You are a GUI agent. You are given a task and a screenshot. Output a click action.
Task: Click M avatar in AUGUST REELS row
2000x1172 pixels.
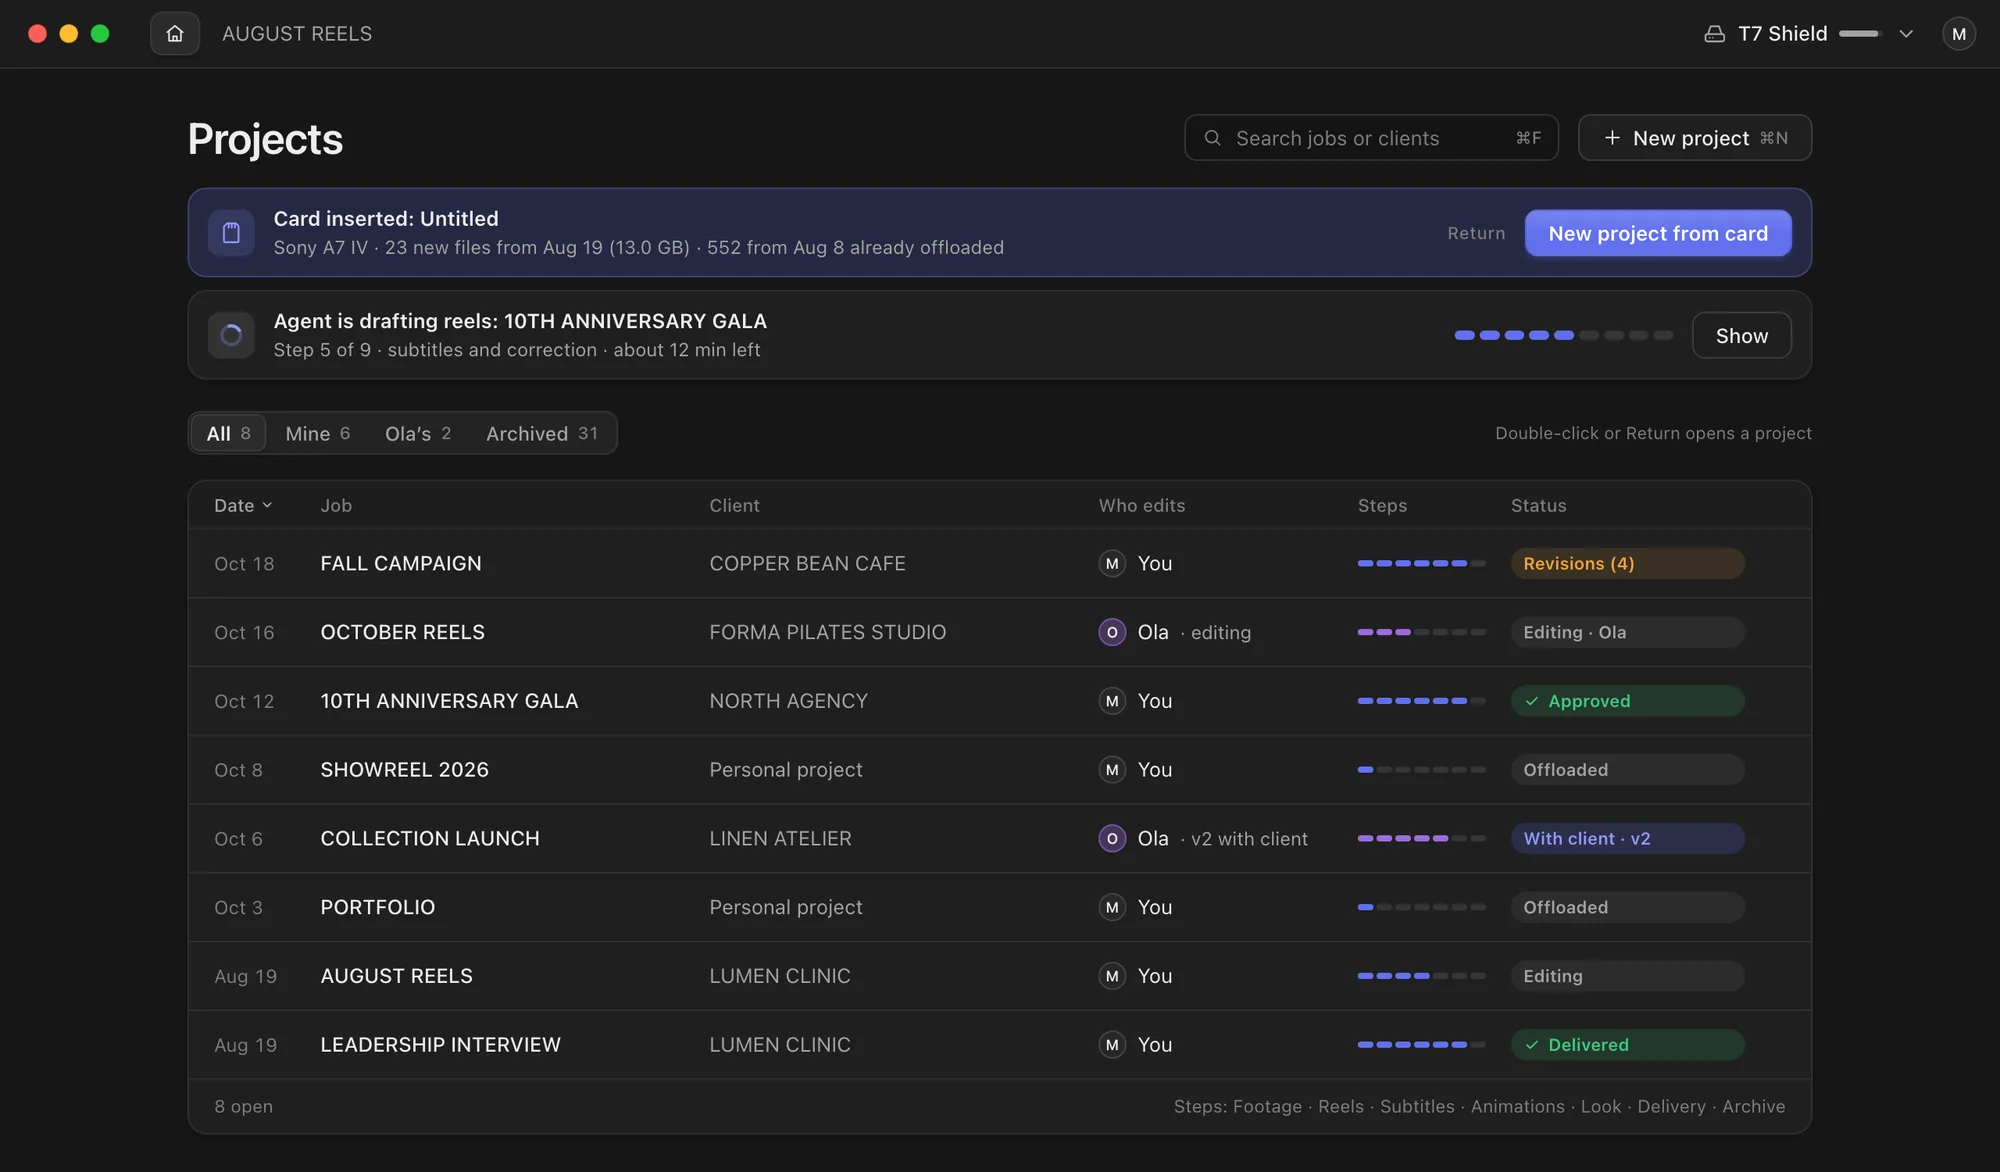1112,976
